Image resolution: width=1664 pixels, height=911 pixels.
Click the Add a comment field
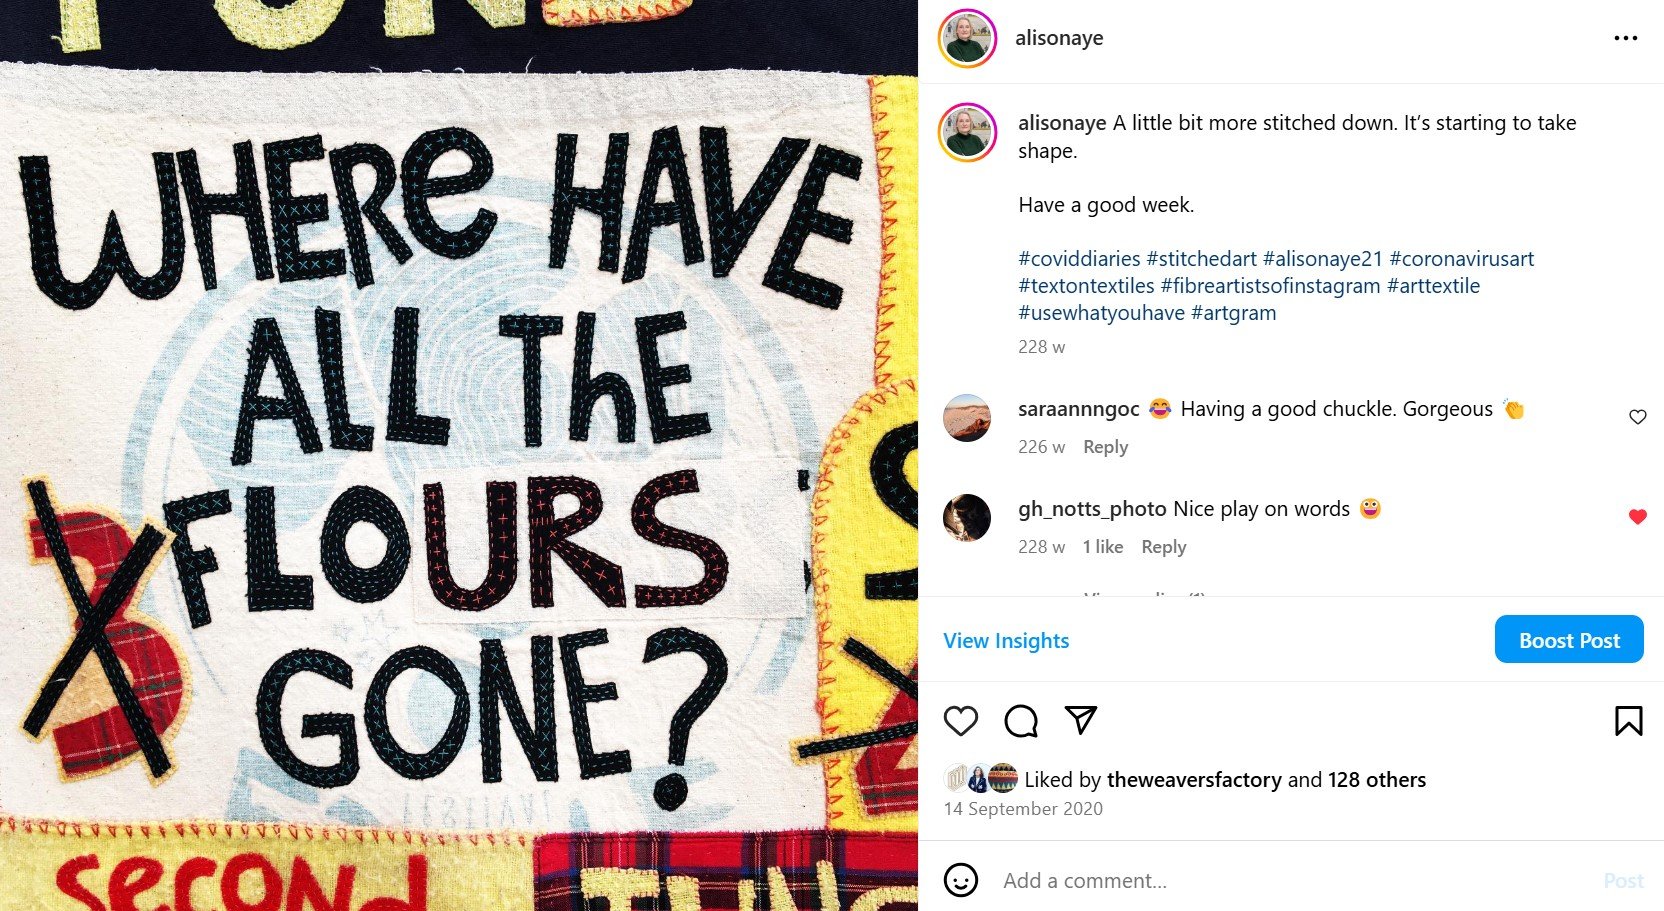1290,881
